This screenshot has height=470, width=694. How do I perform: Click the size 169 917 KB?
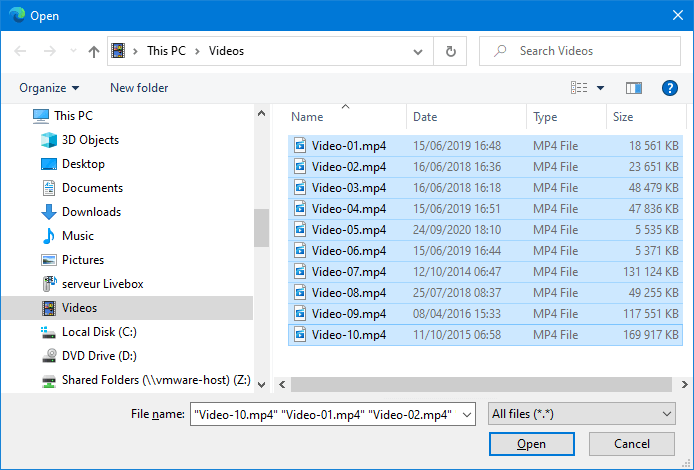[x=651, y=335]
